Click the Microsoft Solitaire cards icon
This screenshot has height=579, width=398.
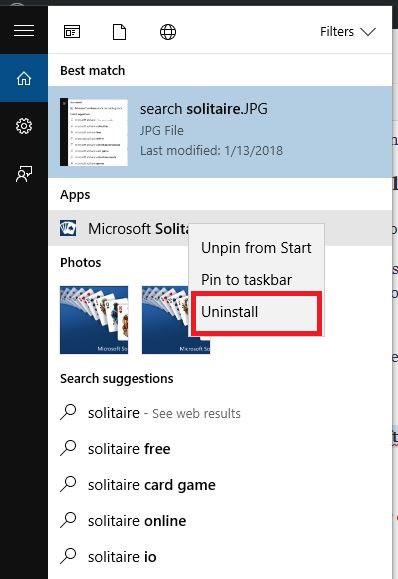pyautogui.click(x=68, y=228)
